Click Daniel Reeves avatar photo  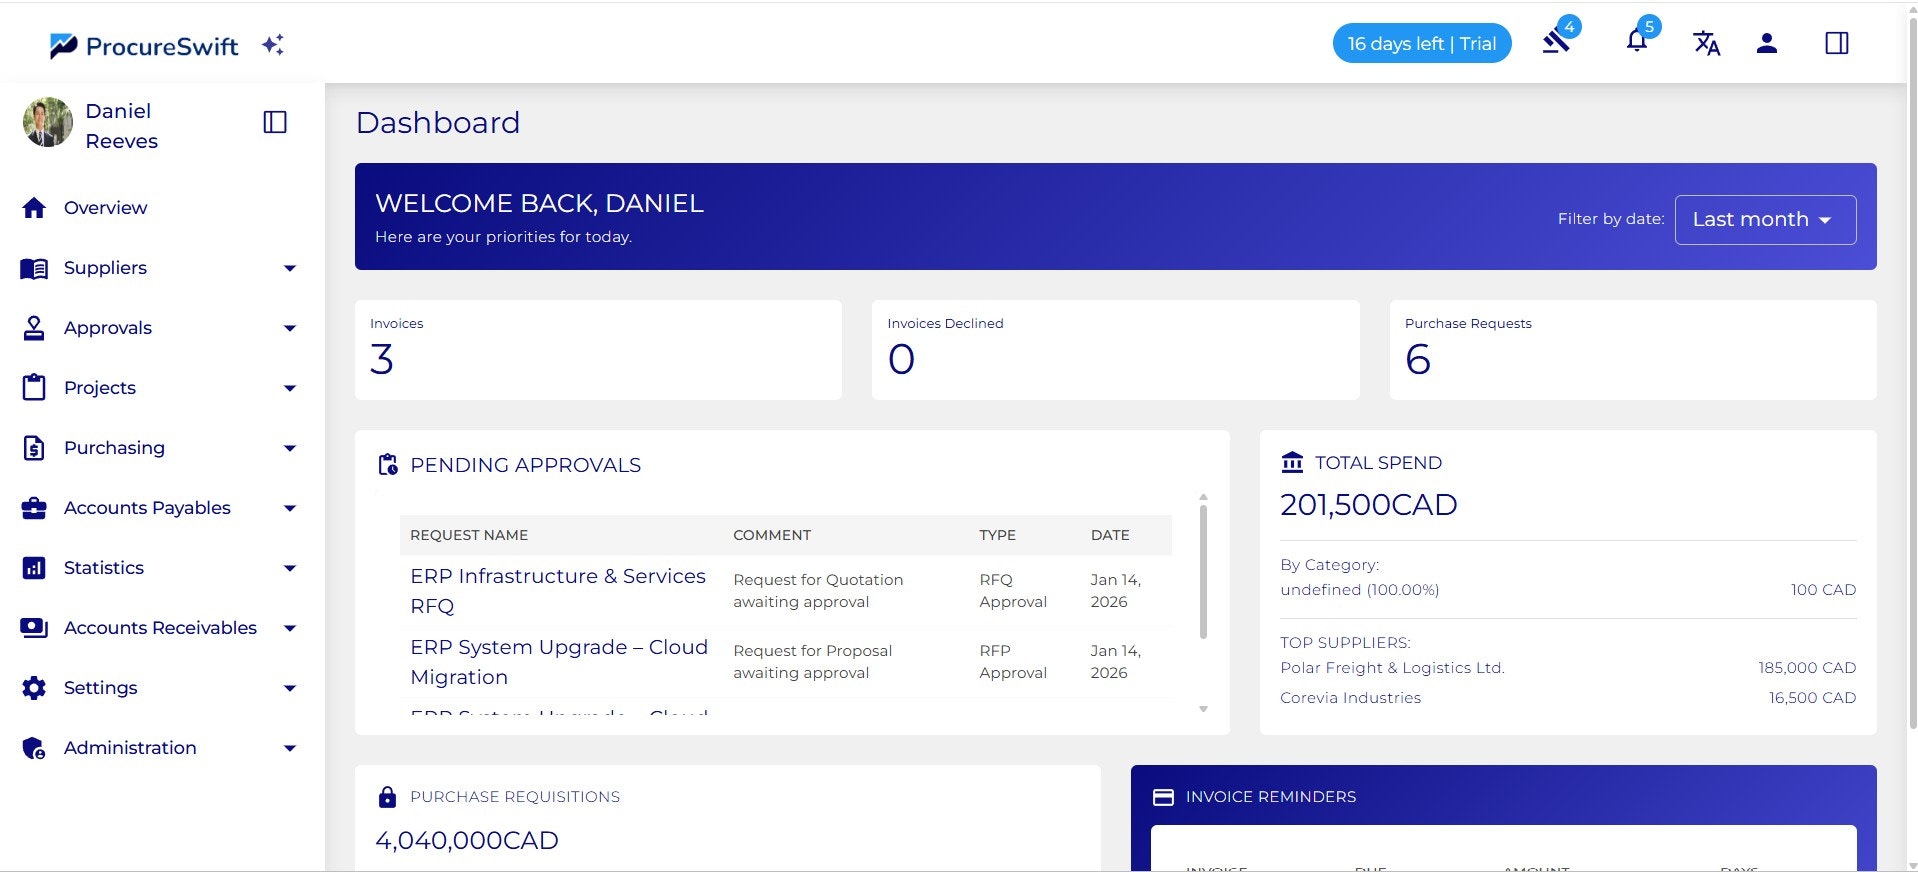(48, 122)
